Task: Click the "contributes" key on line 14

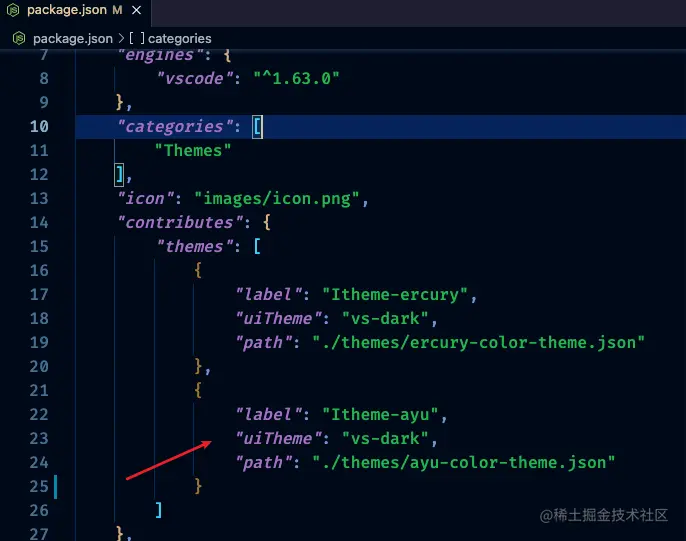Action: pyautogui.click(x=179, y=222)
